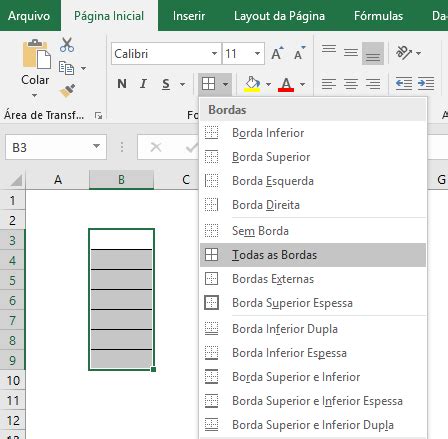
Task: Expand the font color dropdown arrow
Action: 302,84
